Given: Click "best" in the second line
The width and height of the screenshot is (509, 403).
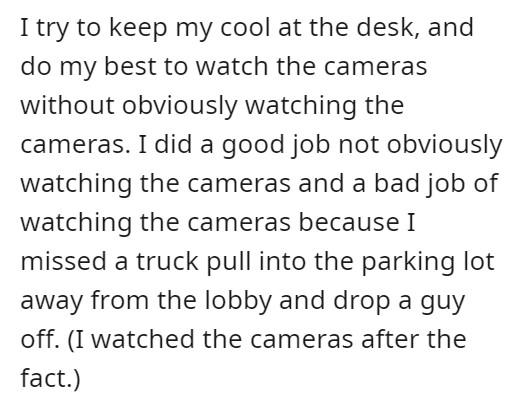Looking at the screenshot, I should (130, 66).
